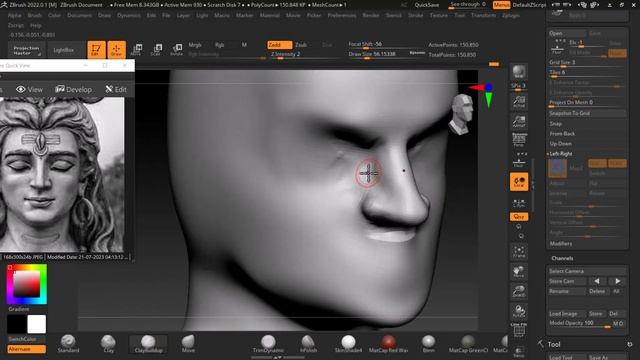Click the Projection Master button
The width and height of the screenshot is (640, 360).
26,50
